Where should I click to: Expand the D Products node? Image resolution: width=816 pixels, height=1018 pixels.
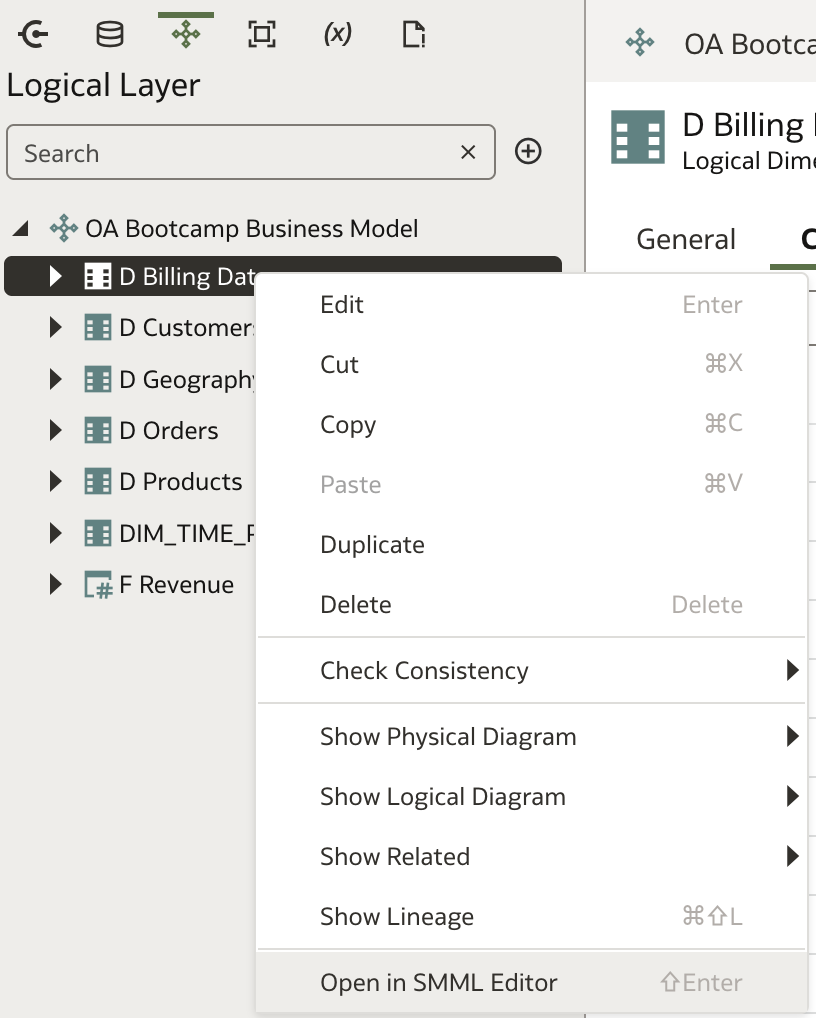click(56, 482)
